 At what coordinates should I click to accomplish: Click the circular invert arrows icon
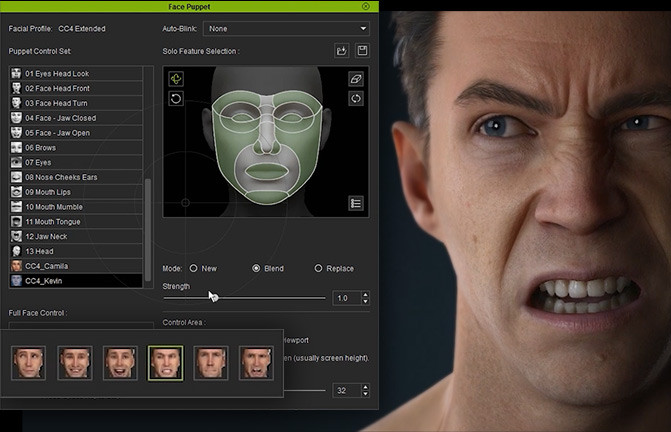pos(356,99)
